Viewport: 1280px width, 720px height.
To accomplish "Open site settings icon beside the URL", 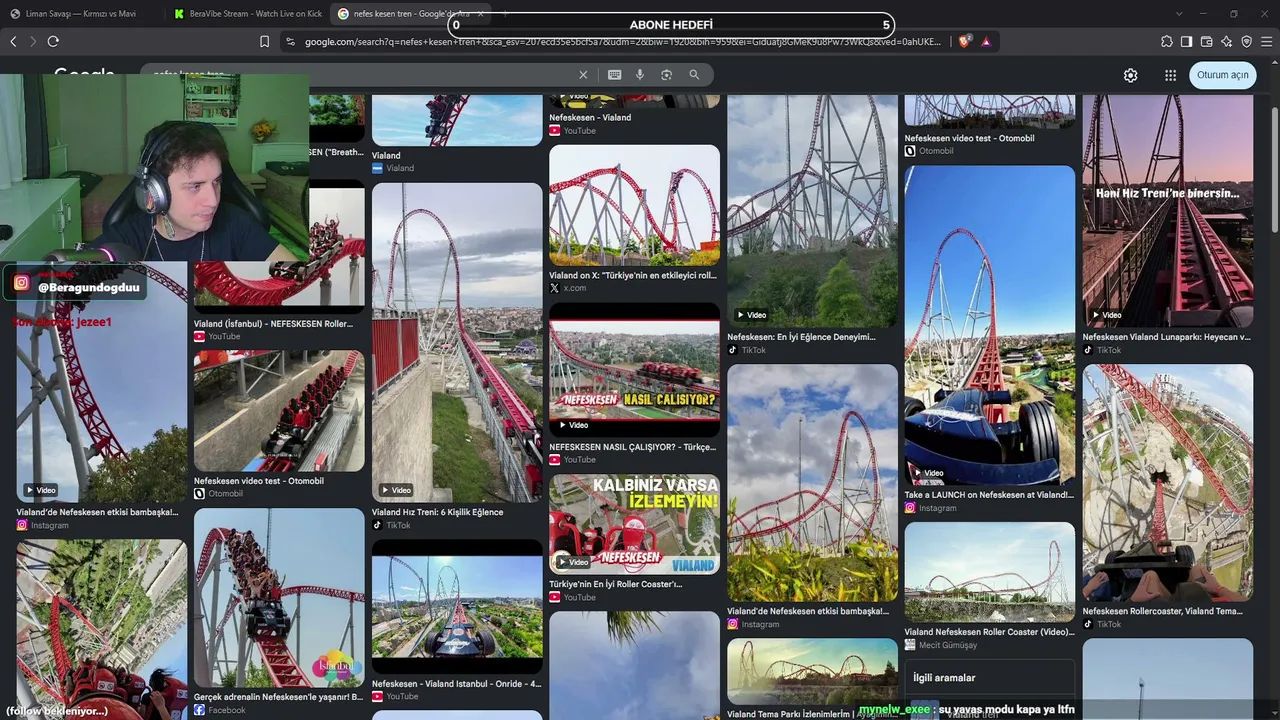I will [x=290, y=41].
